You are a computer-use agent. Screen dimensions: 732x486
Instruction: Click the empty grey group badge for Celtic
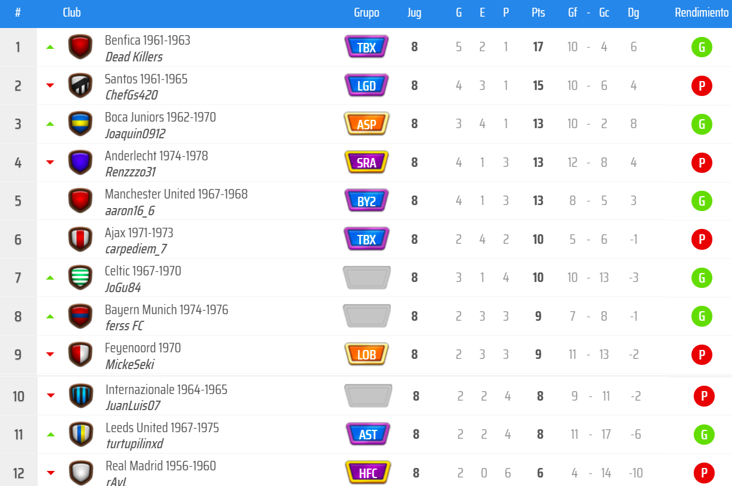click(366, 277)
